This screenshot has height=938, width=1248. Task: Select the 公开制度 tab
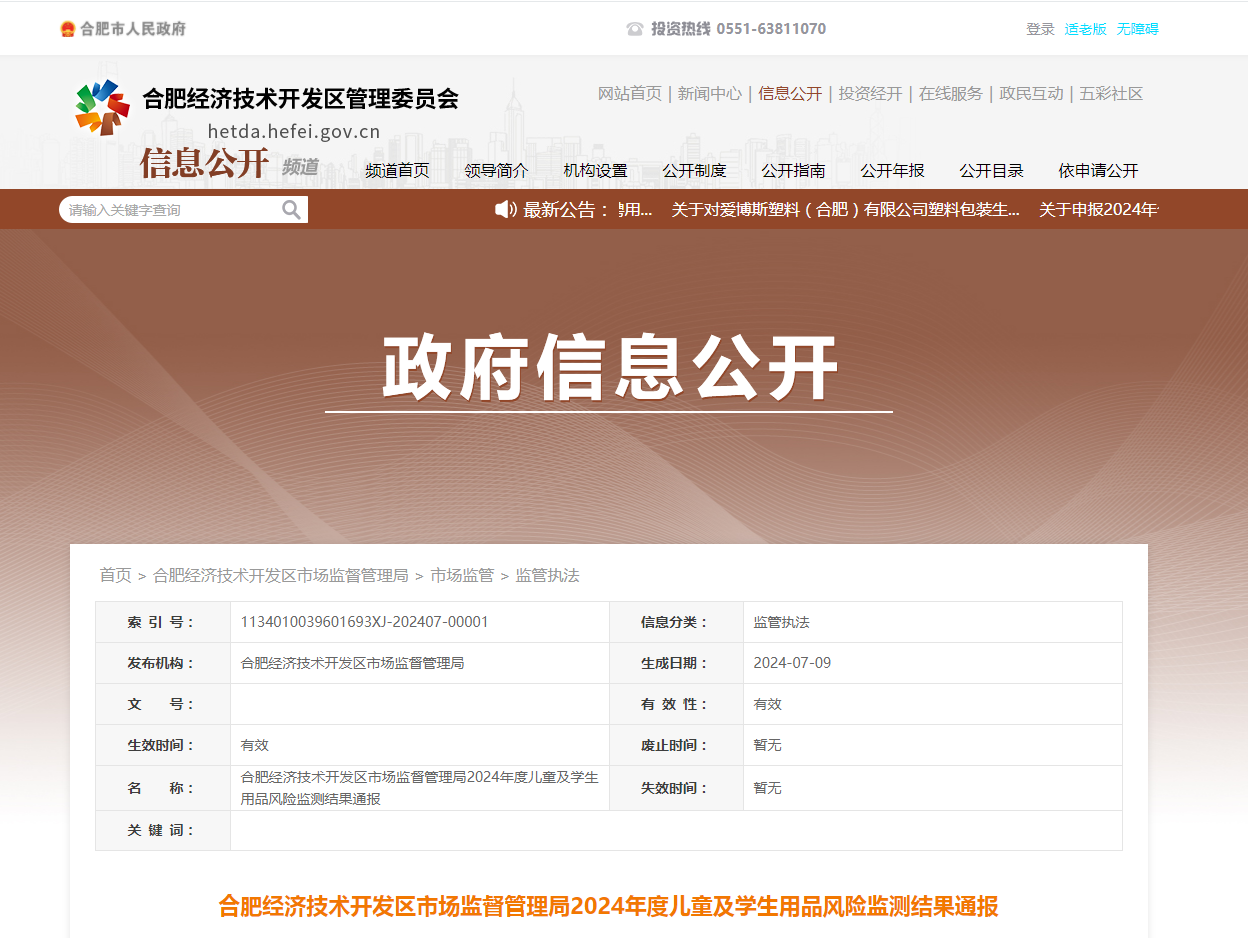(x=694, y=170)
